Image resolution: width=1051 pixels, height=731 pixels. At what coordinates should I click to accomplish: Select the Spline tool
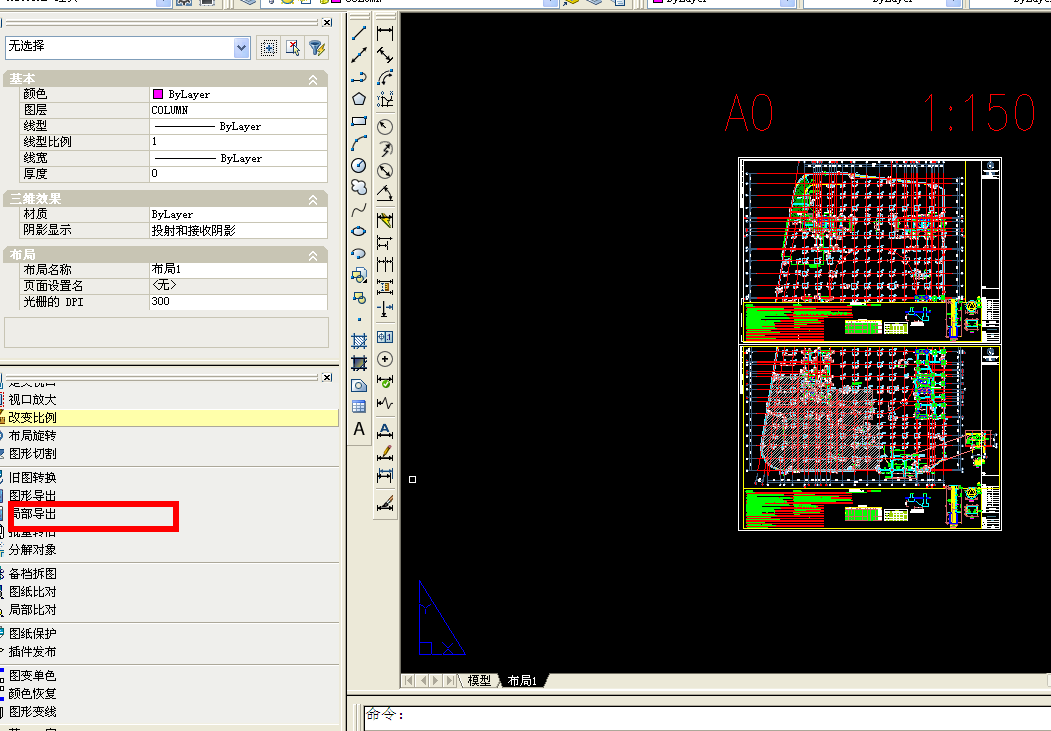[x=359, y=210]
